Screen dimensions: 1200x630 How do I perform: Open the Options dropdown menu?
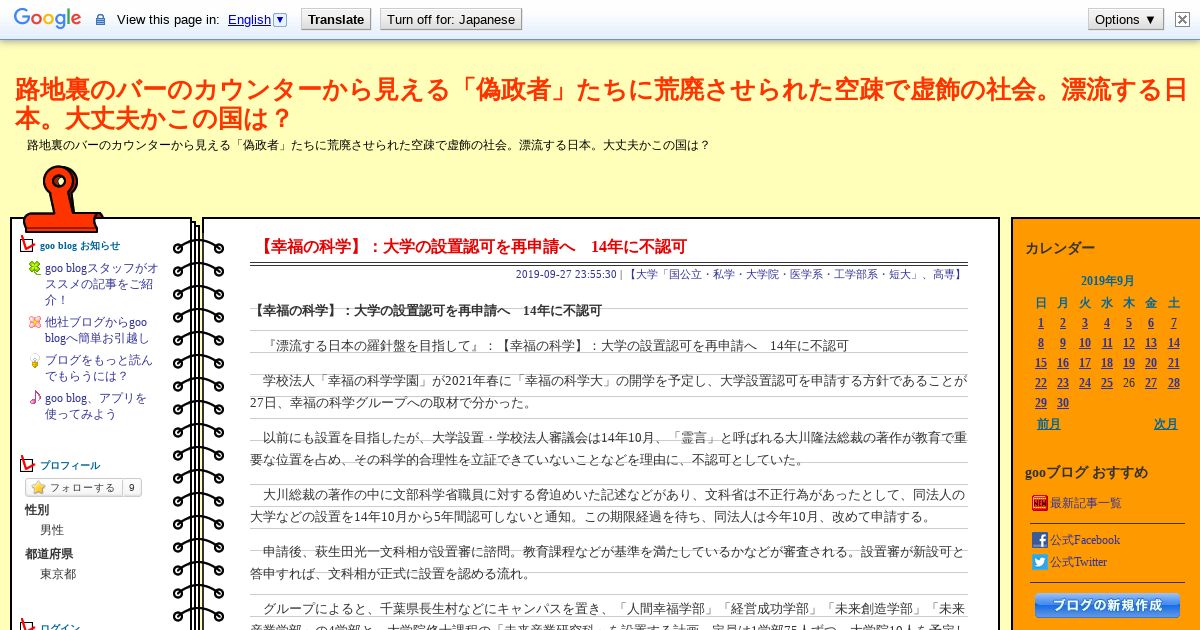1125,19
